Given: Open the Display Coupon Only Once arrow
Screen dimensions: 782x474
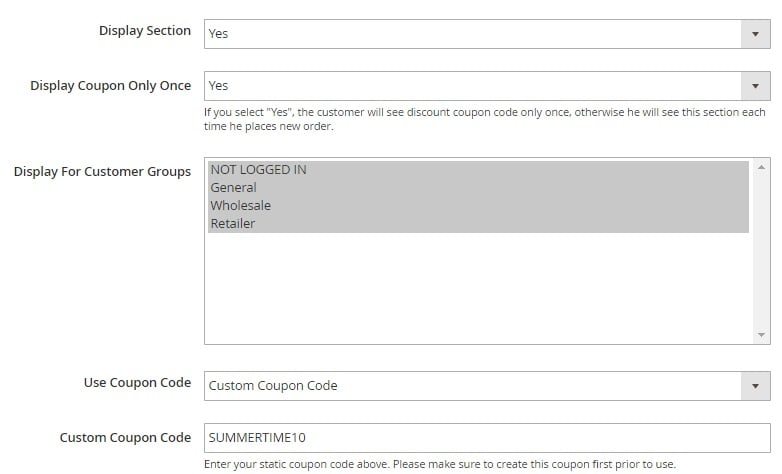Looking at the screenshot, I should click(755, 86).
